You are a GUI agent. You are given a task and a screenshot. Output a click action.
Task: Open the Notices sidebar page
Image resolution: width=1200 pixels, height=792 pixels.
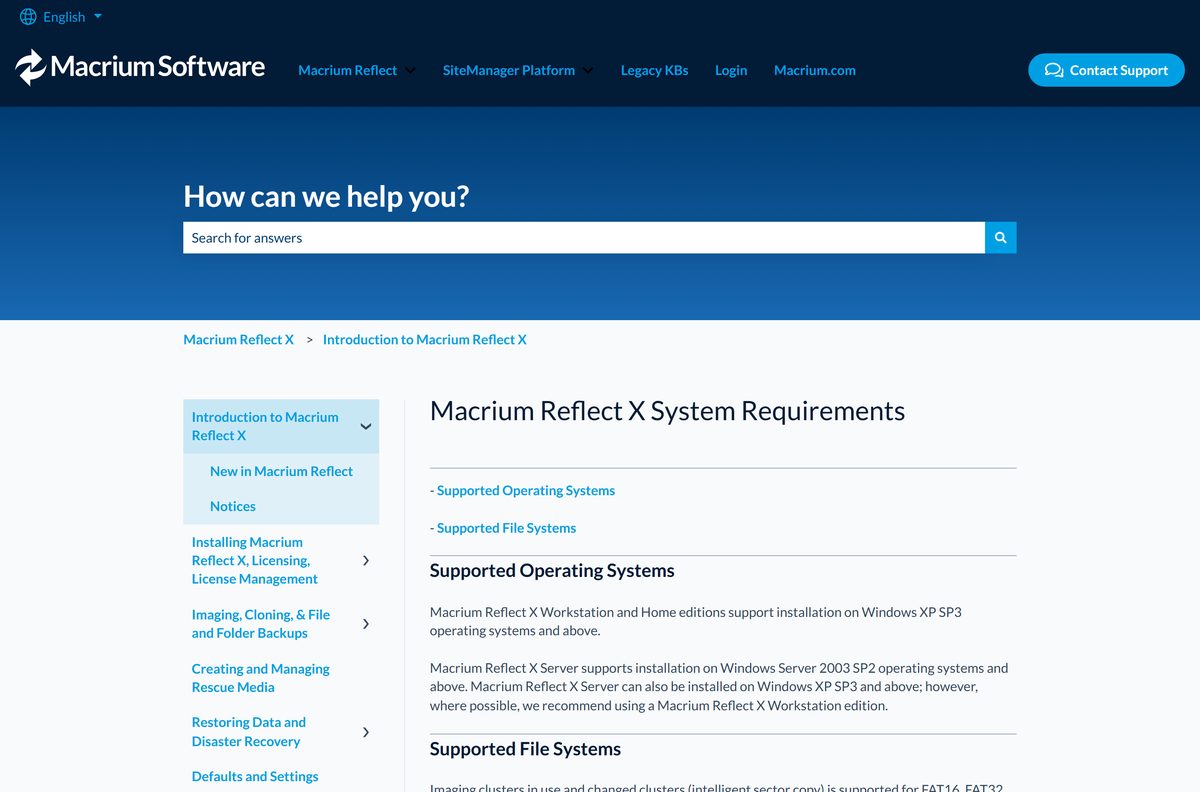233,506
